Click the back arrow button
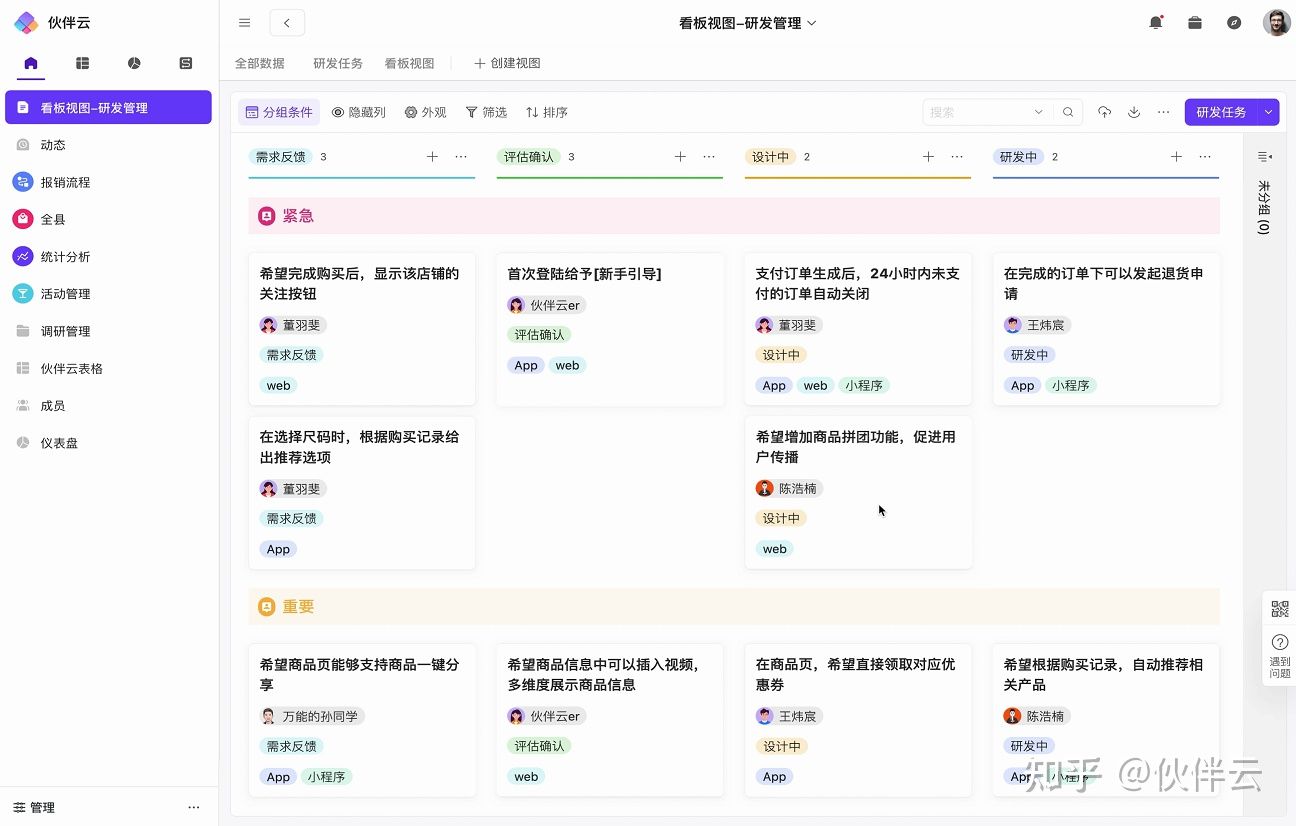 [287, 23]
